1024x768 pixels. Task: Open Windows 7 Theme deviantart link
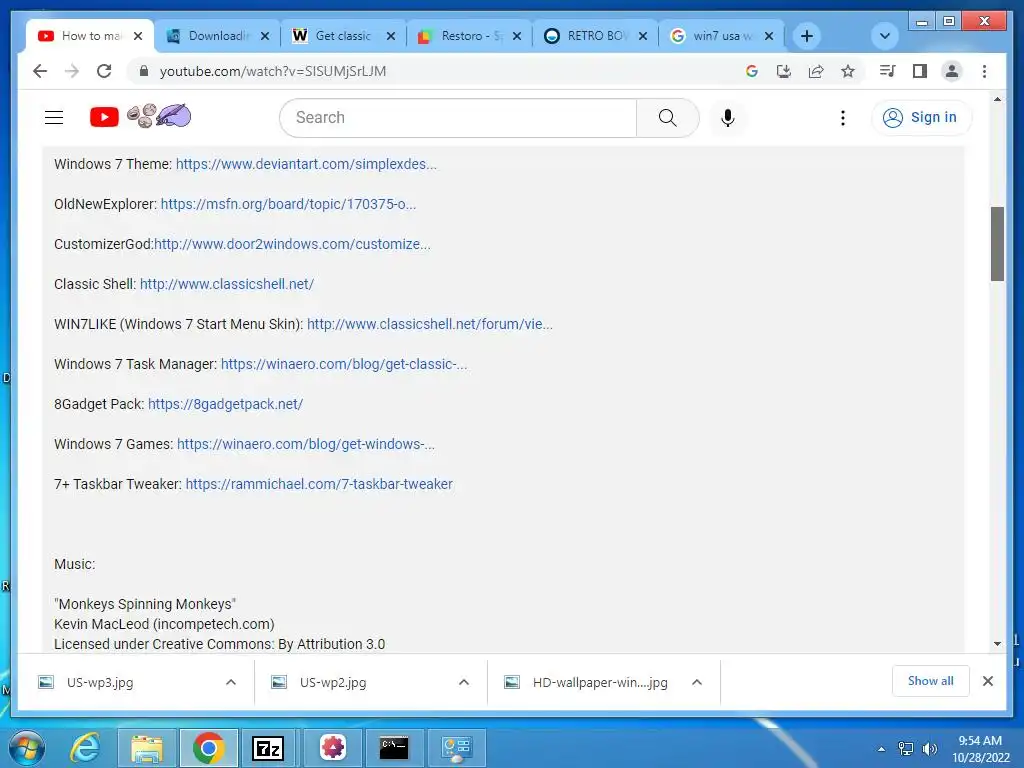[306, 164]
